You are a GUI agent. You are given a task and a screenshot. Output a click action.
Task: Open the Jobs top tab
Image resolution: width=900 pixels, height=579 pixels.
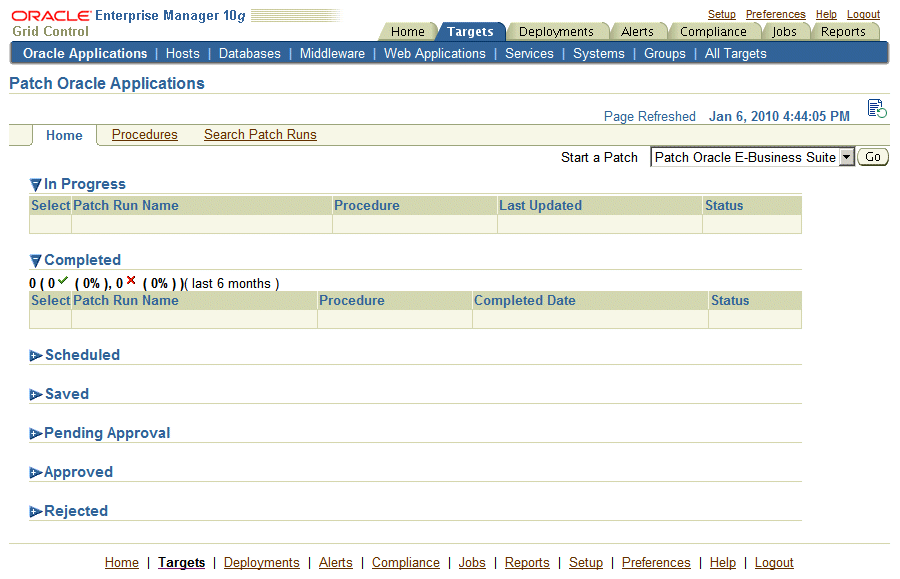(784, 32)
